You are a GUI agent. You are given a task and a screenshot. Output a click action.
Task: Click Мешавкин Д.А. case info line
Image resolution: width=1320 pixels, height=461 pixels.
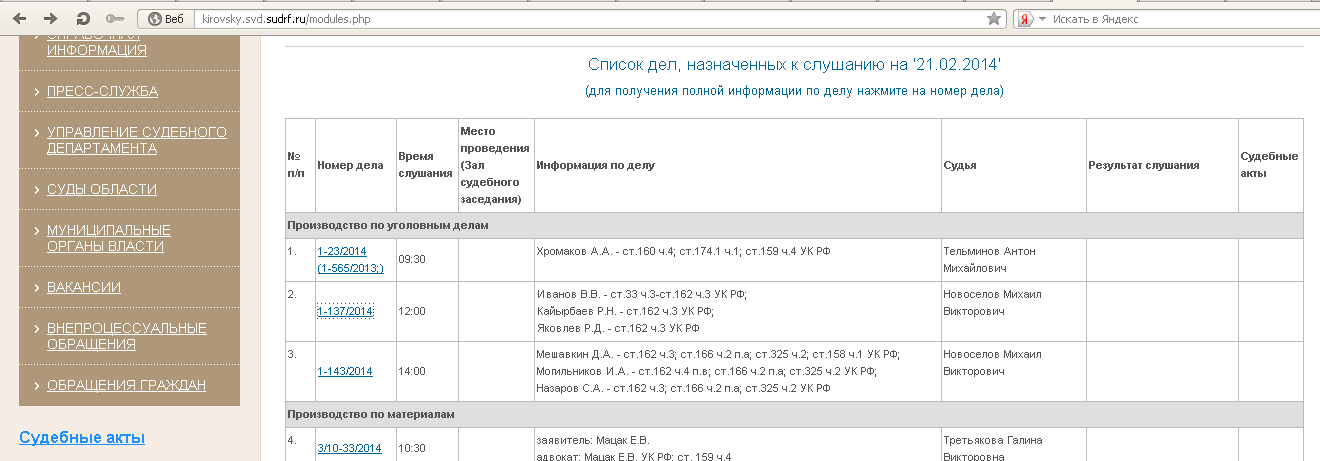[718, 354]
